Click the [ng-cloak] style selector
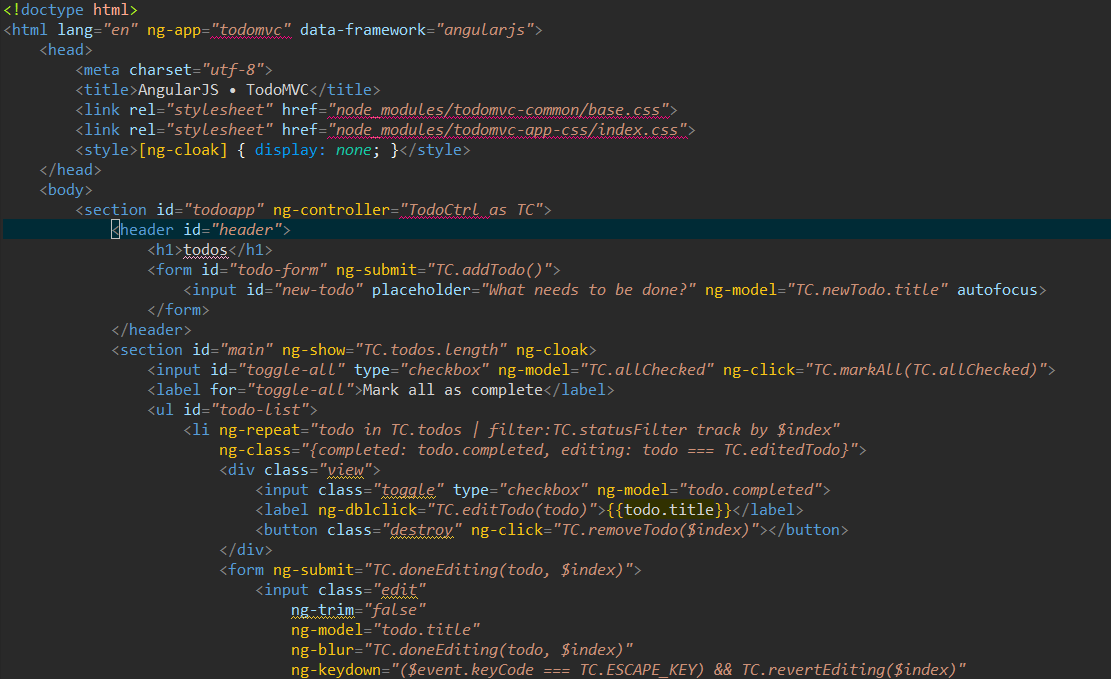Image resolution: width=1111 pixels, height=679 pixels. [183, 150]
